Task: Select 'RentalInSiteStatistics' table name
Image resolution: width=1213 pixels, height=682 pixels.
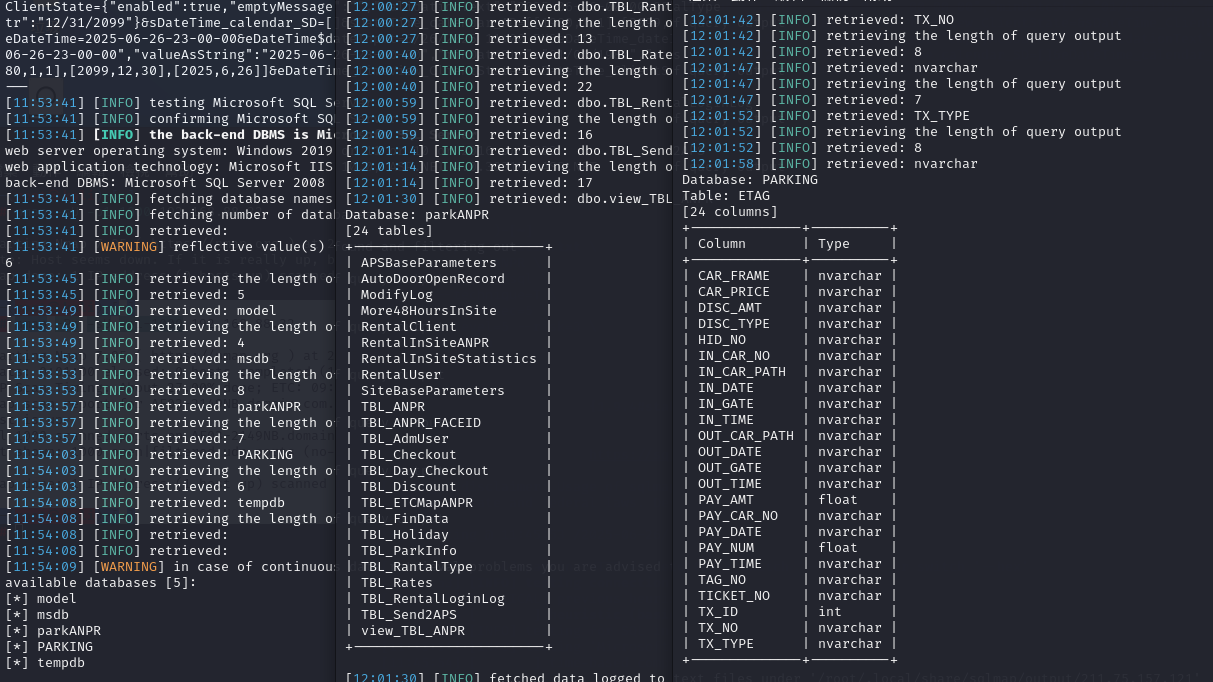Action: [449, 359]
